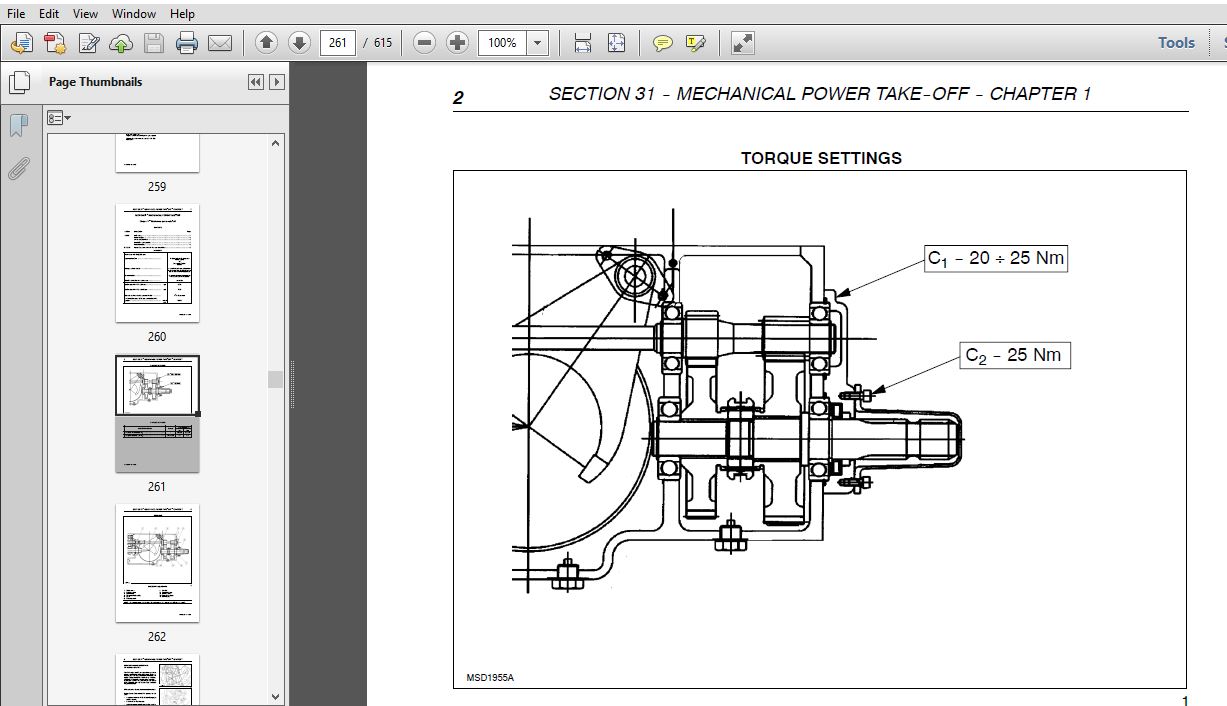Click the Fit Width scrolling icon
Viewport: 1227px width, 706px height.
(x=583, y=43)
